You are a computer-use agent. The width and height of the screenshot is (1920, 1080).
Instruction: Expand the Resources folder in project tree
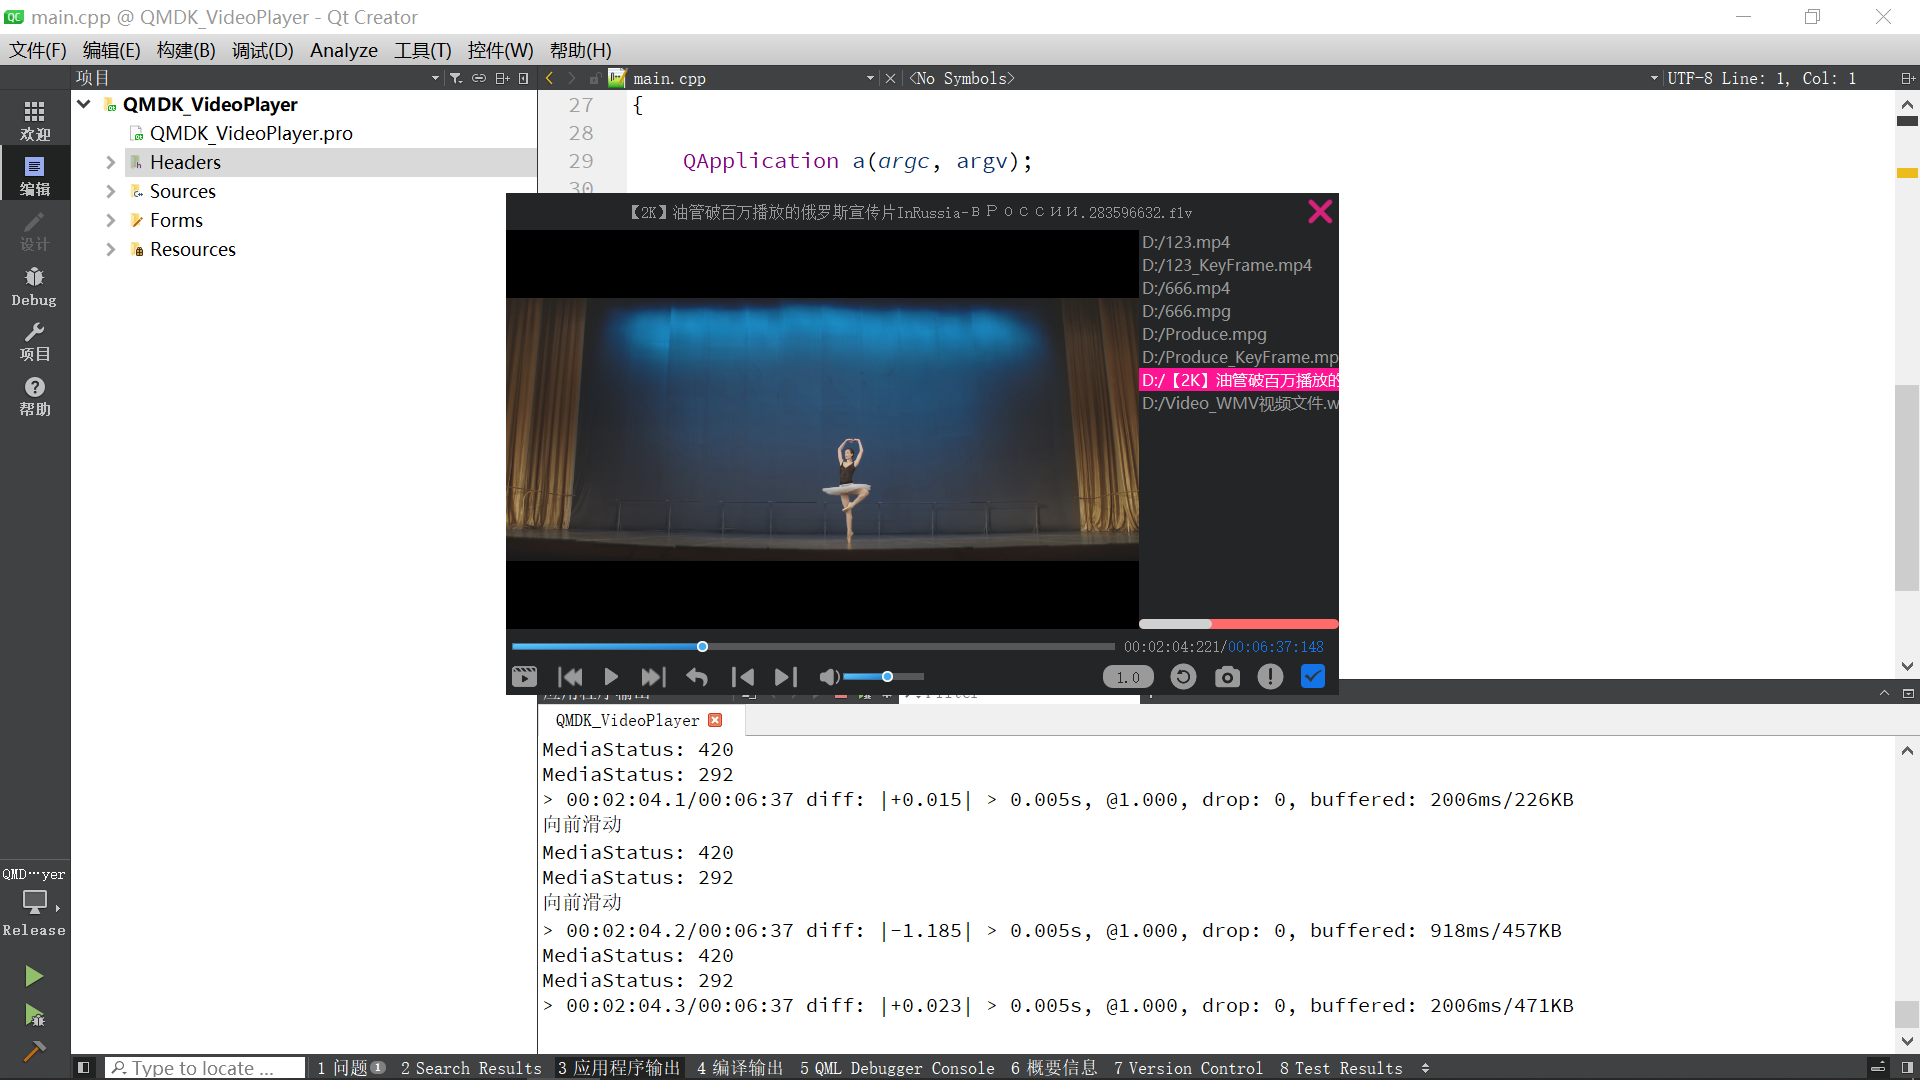(x=111, y=249)
